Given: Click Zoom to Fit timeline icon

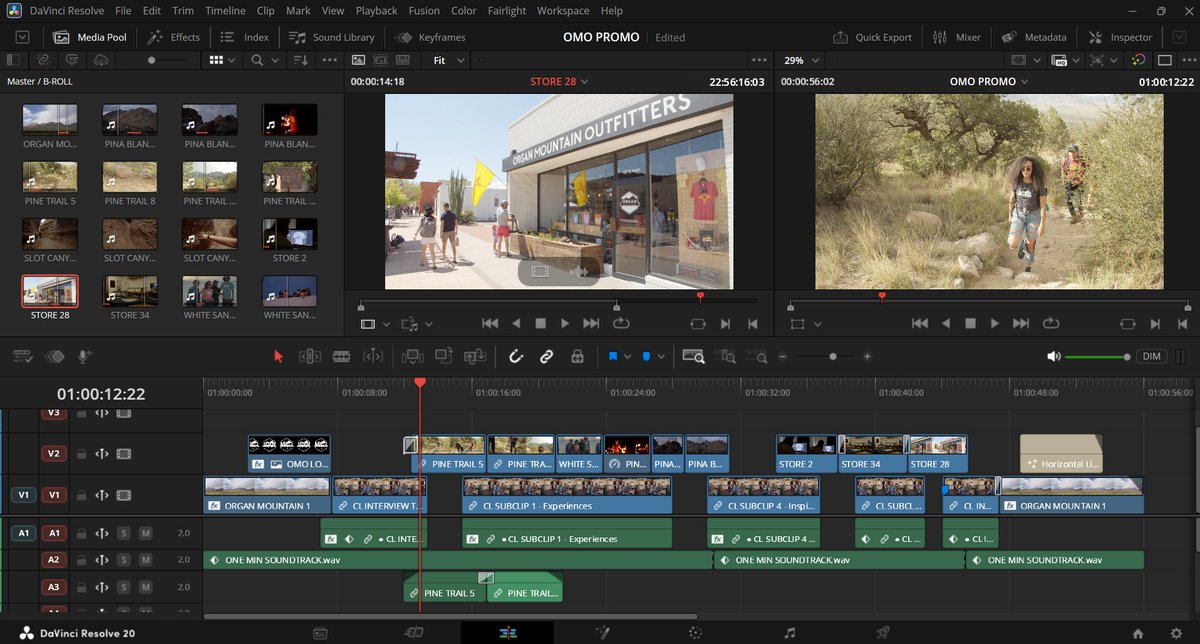Looking at the screenshot, I should (693, 356).
